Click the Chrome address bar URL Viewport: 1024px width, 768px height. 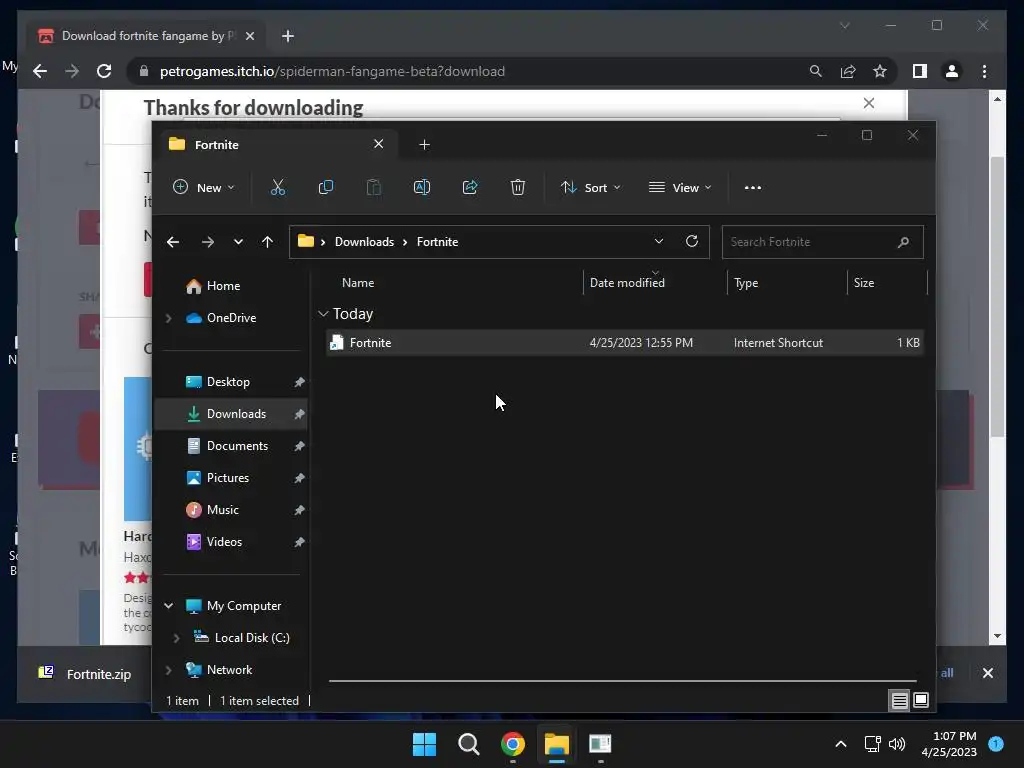click(x=332, y=71)
